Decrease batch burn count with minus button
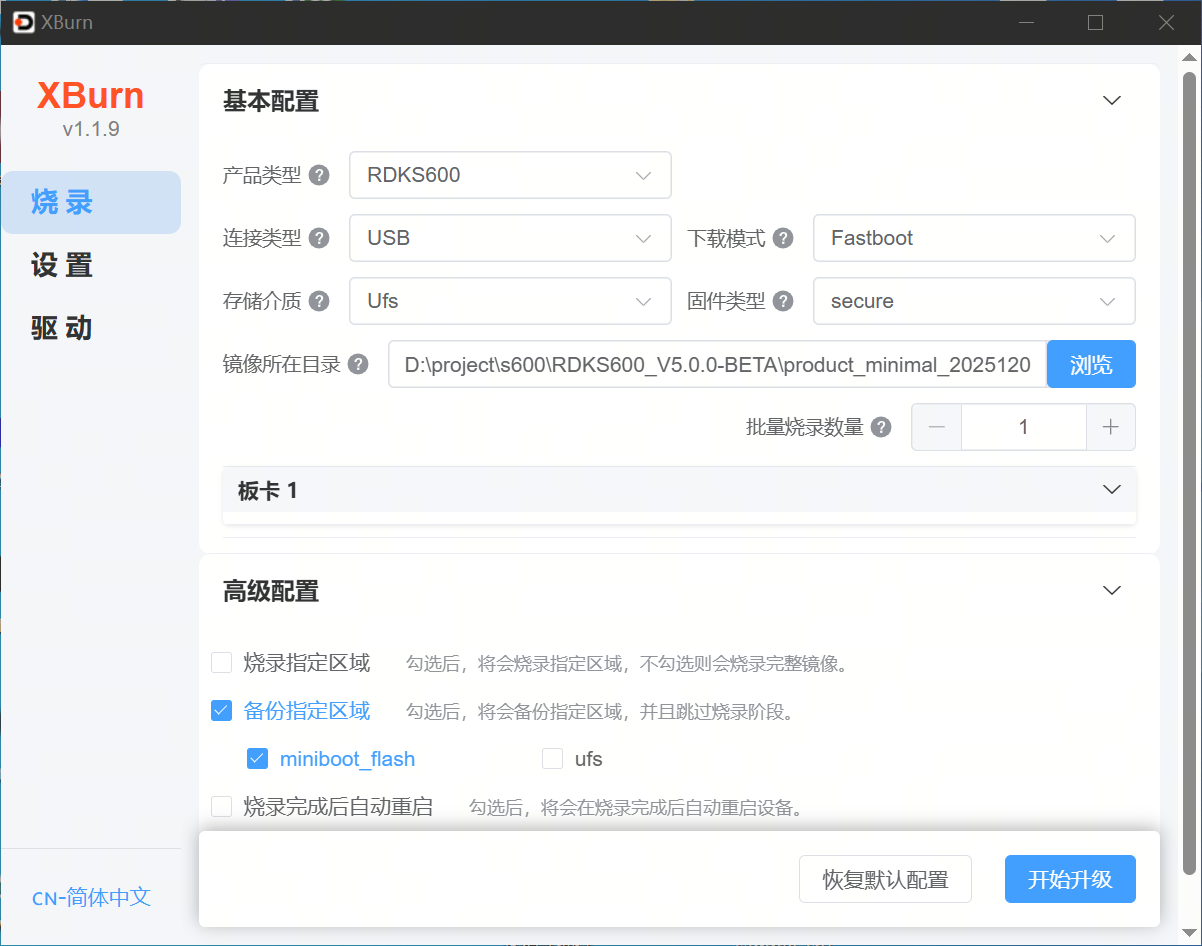The height and width of the screenshot is (946, 1202). [937, 427]
